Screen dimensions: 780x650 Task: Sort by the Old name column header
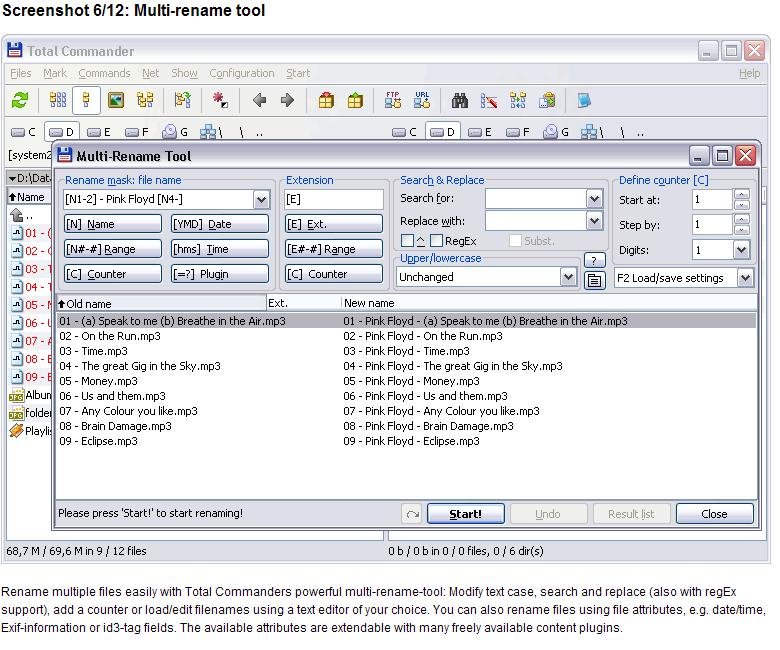point(161,303)
